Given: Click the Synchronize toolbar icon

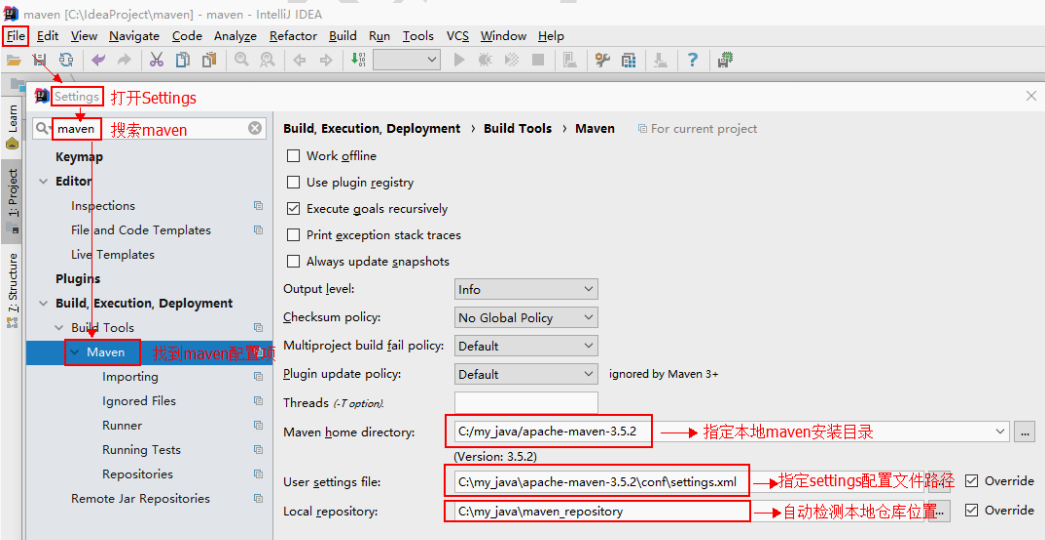Looking at the screenshot, I should [x=66, y=61].
